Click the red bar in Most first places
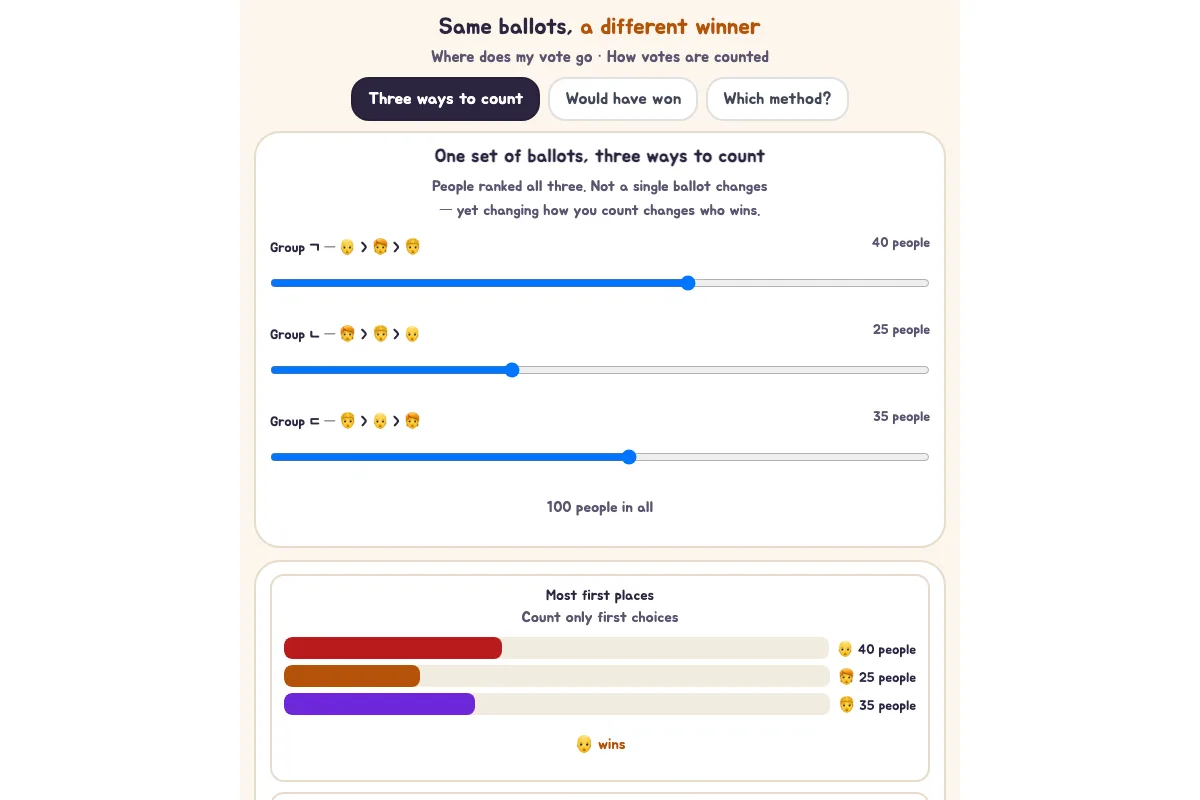 393,648
